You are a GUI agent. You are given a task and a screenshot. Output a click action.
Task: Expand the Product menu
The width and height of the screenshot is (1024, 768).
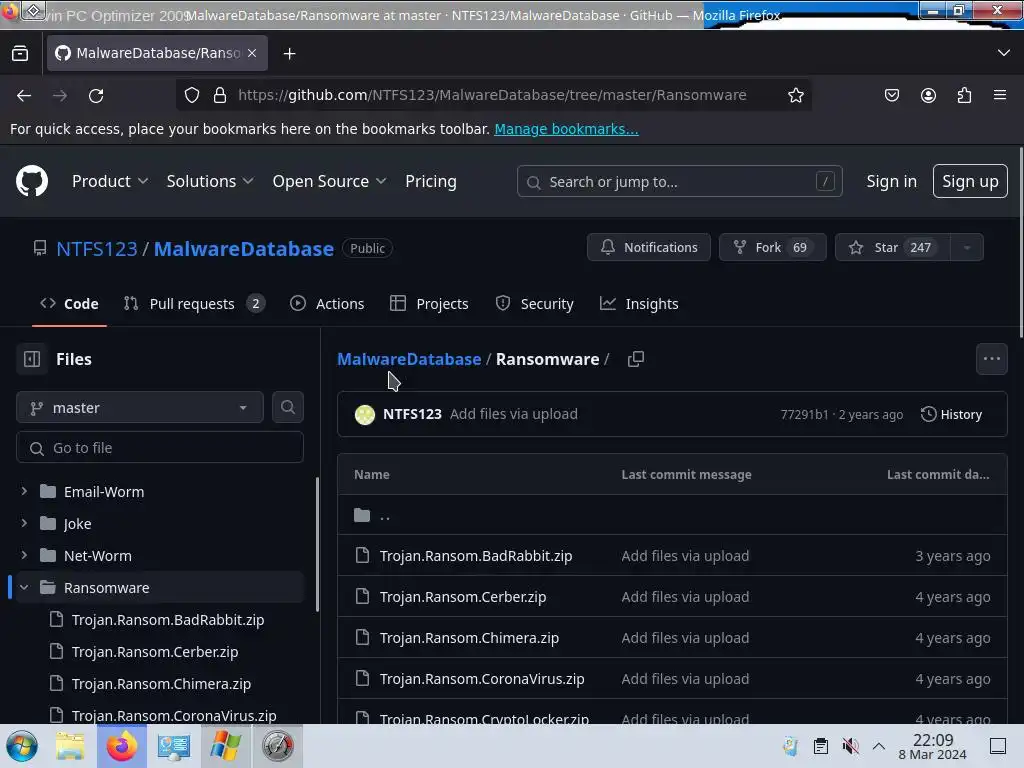tap(110, 181)
